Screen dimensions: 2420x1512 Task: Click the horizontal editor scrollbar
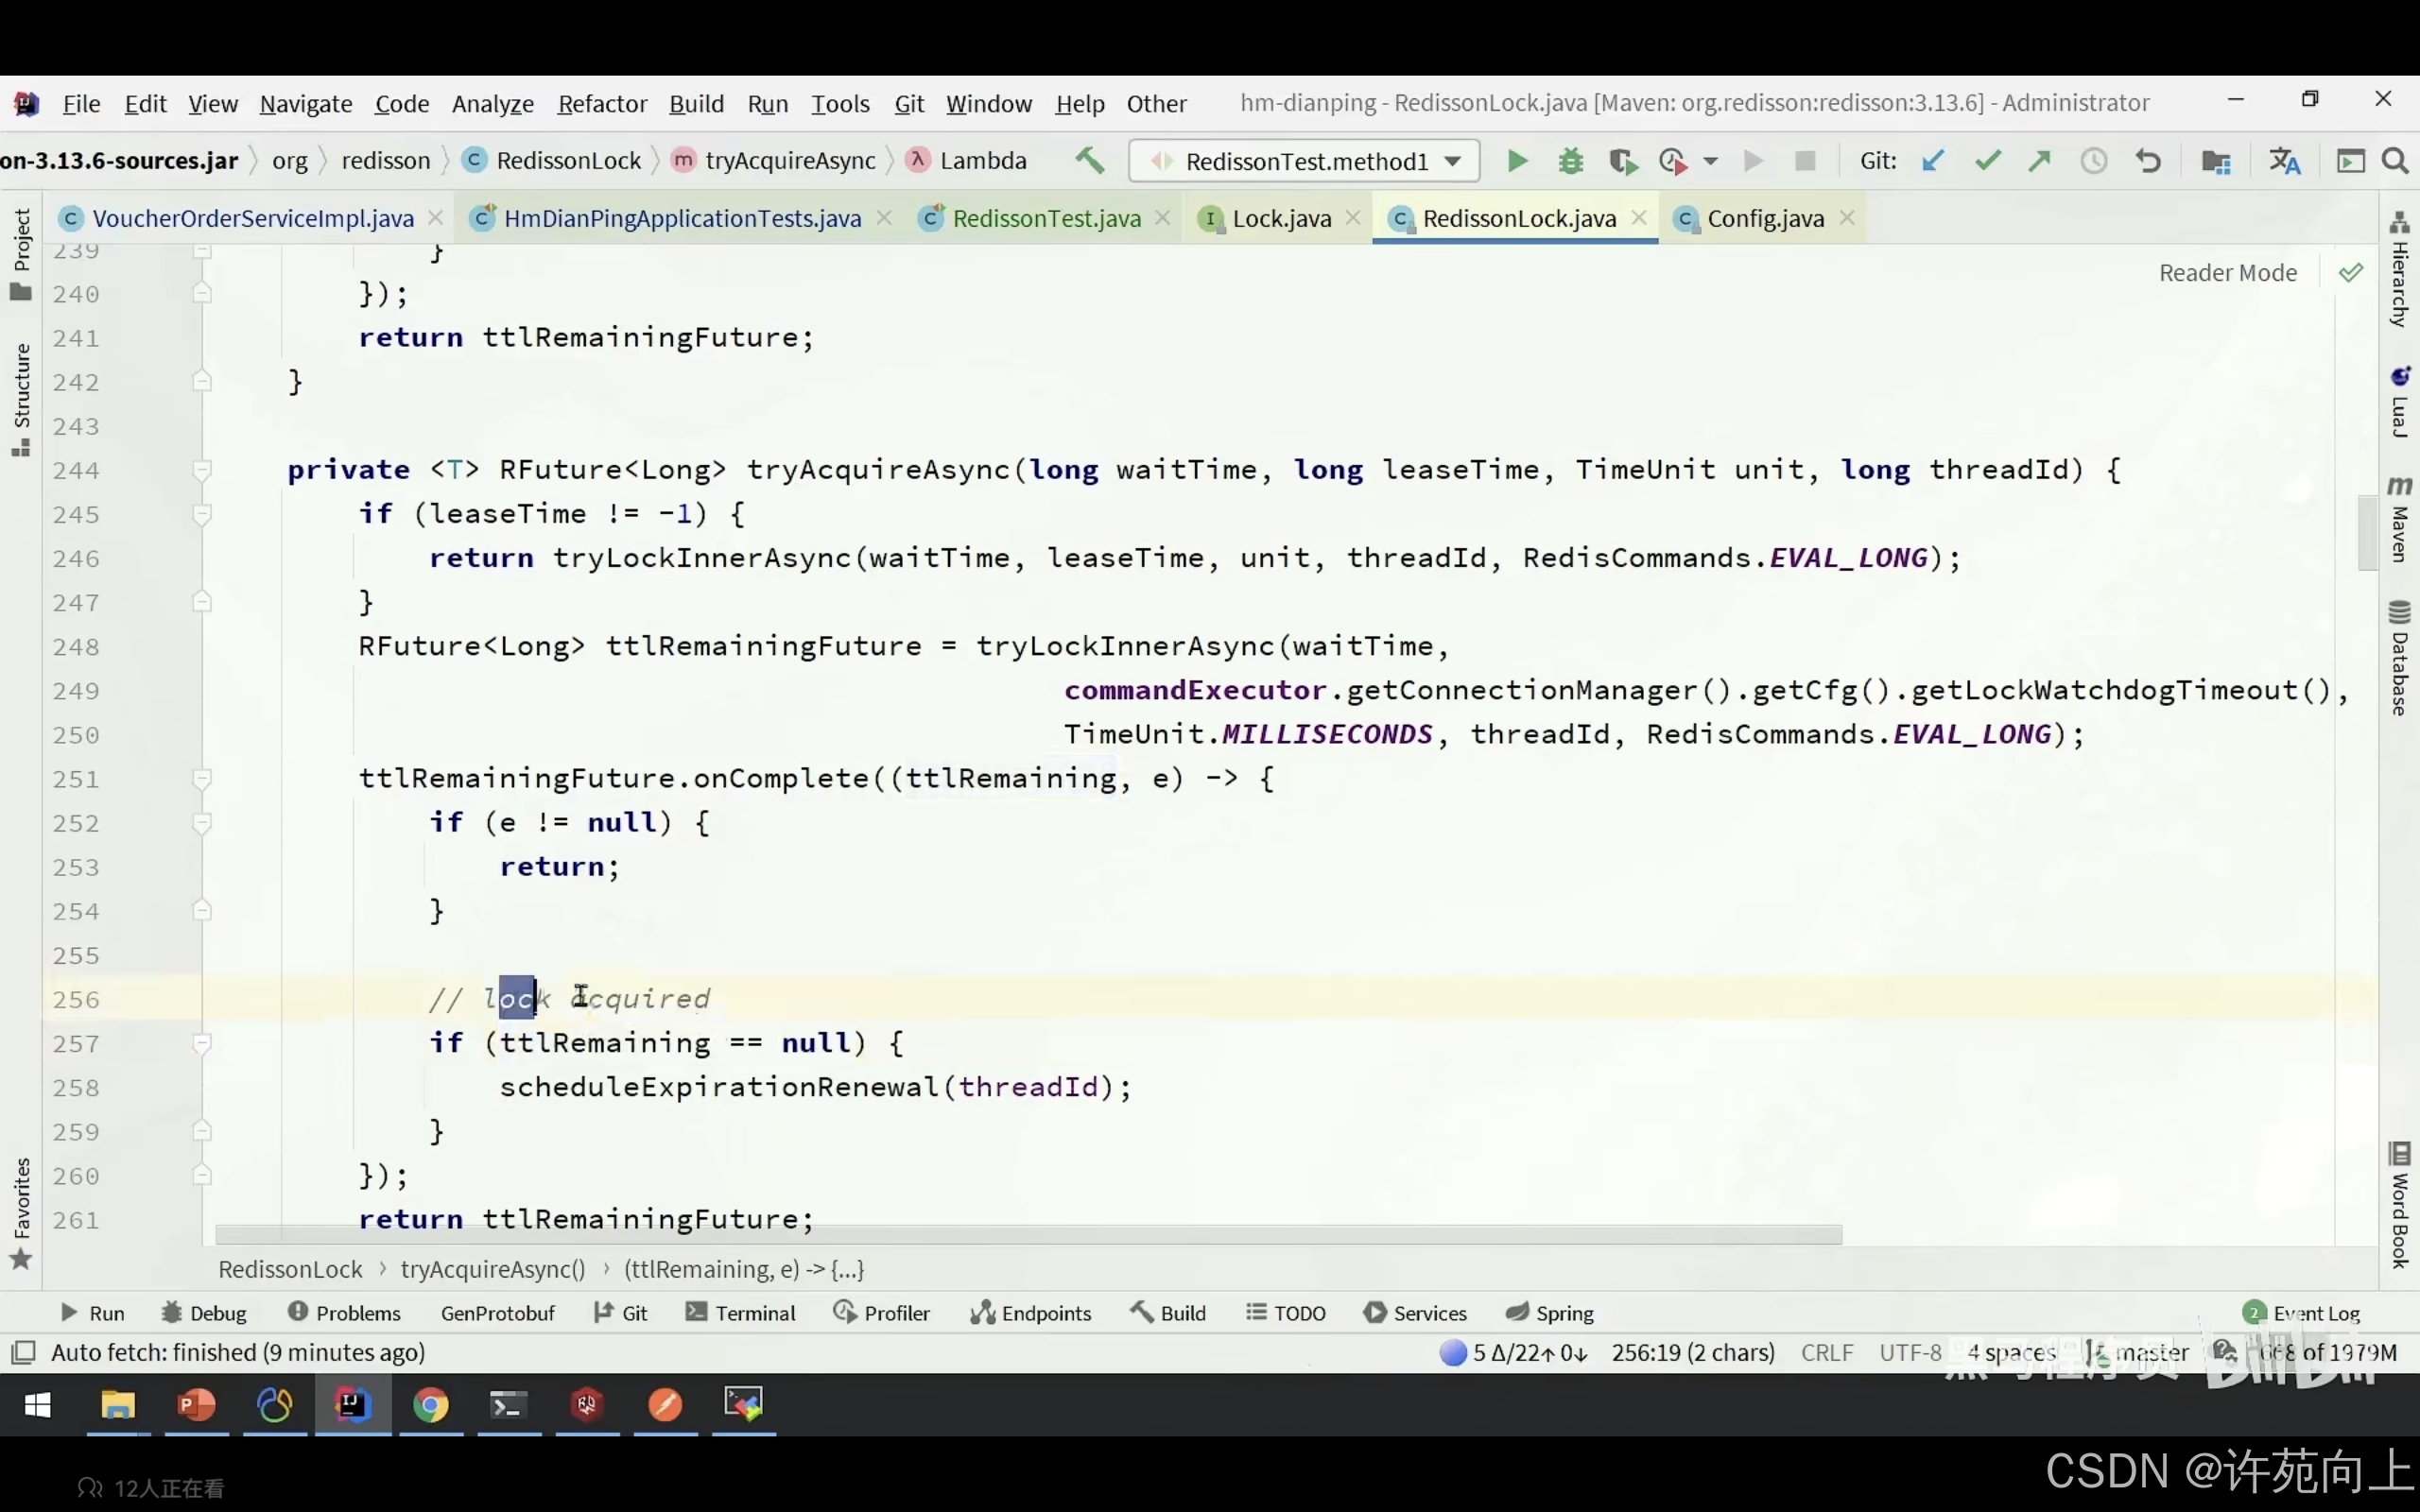click(x=1028, y=1235)
